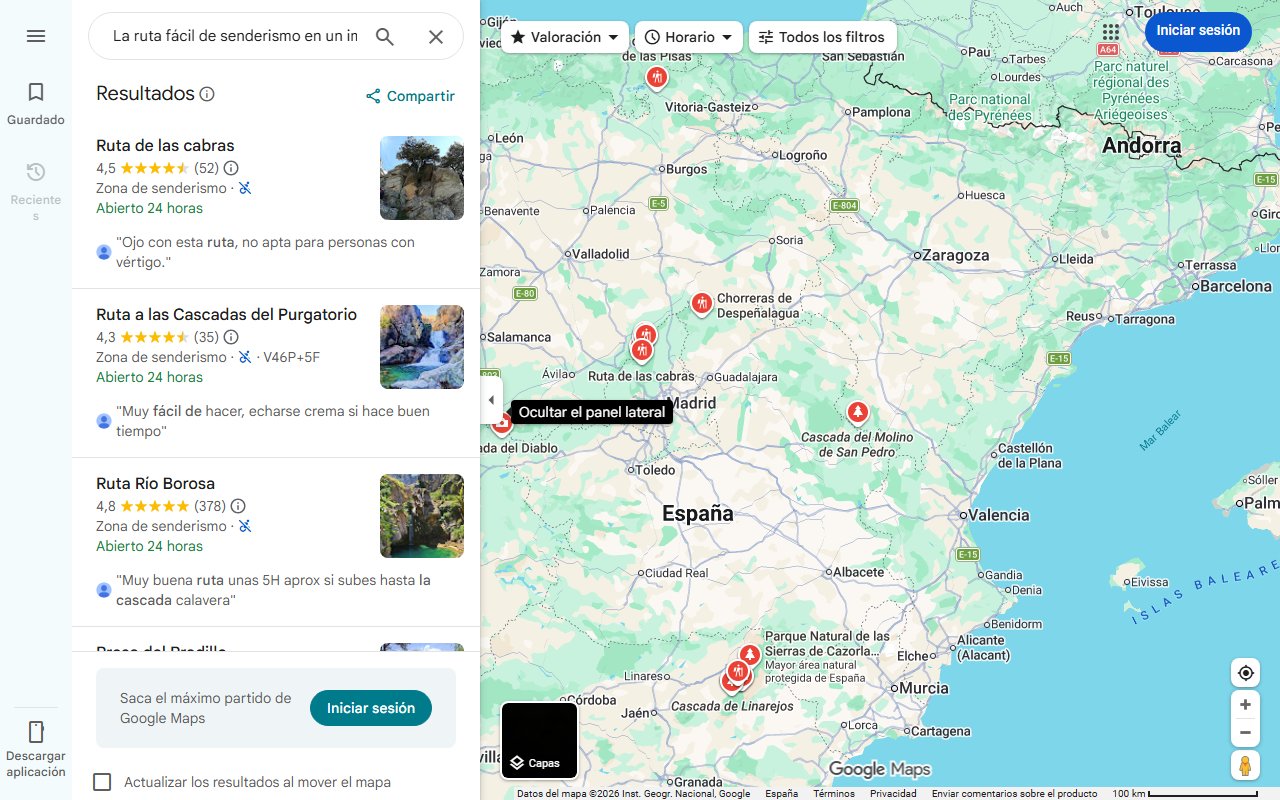
Task: Share results via Compartir
Action: [409, 96]
